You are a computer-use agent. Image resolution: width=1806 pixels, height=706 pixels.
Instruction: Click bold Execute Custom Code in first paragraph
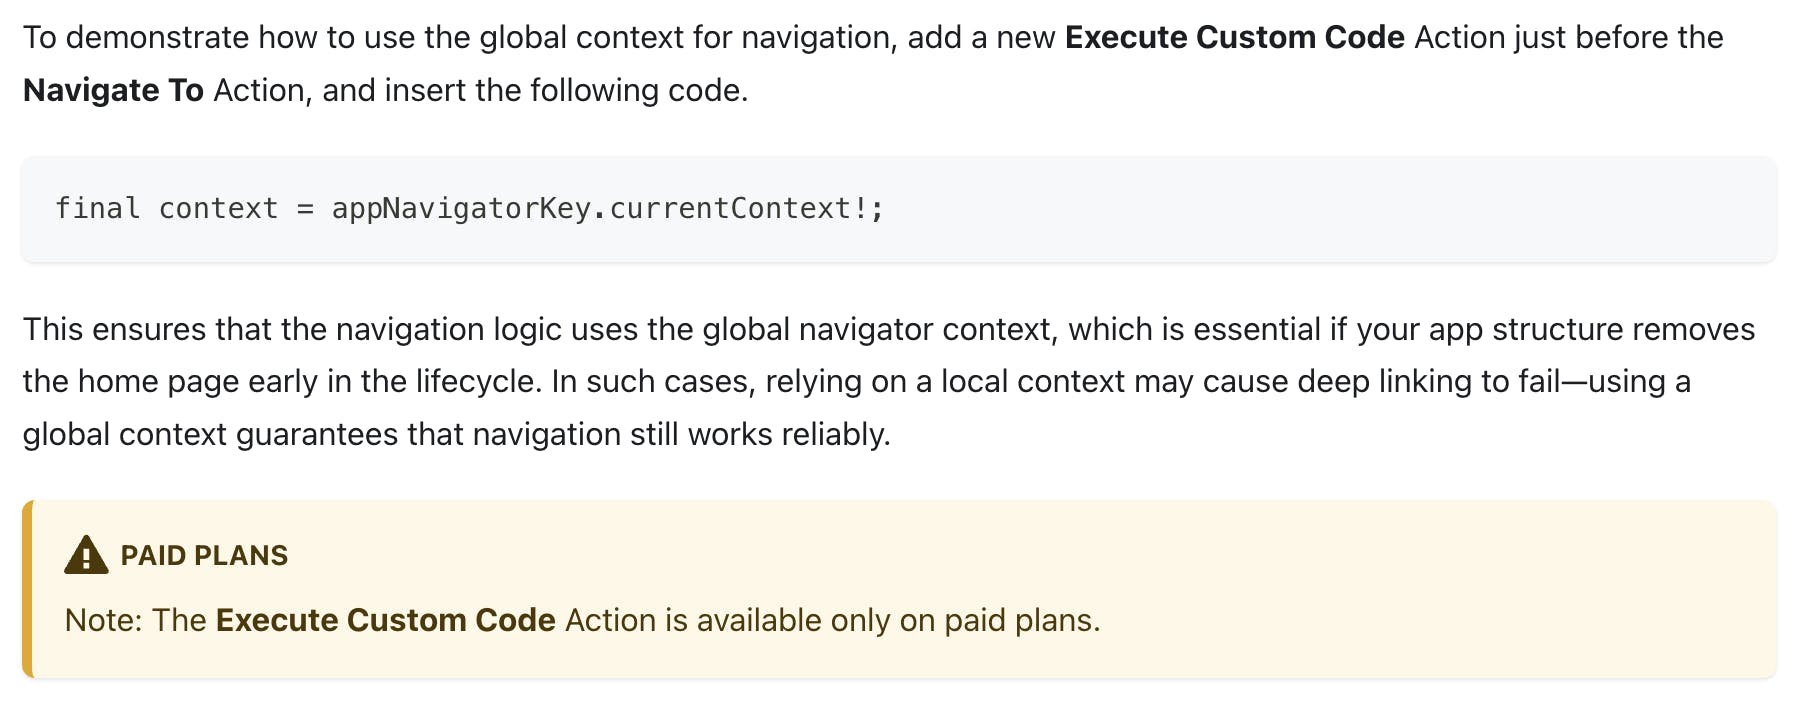[x=1235, y=37]
